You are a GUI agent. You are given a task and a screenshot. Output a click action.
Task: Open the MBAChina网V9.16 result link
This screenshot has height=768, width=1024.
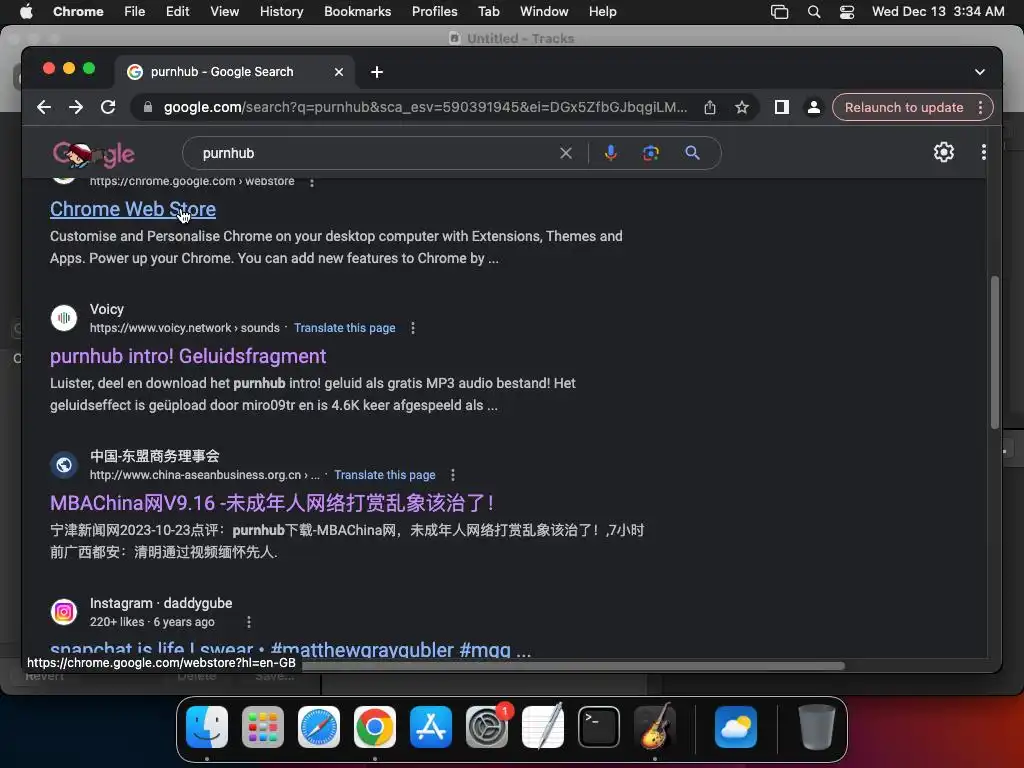pyautogui.click(x=272, y=503)
